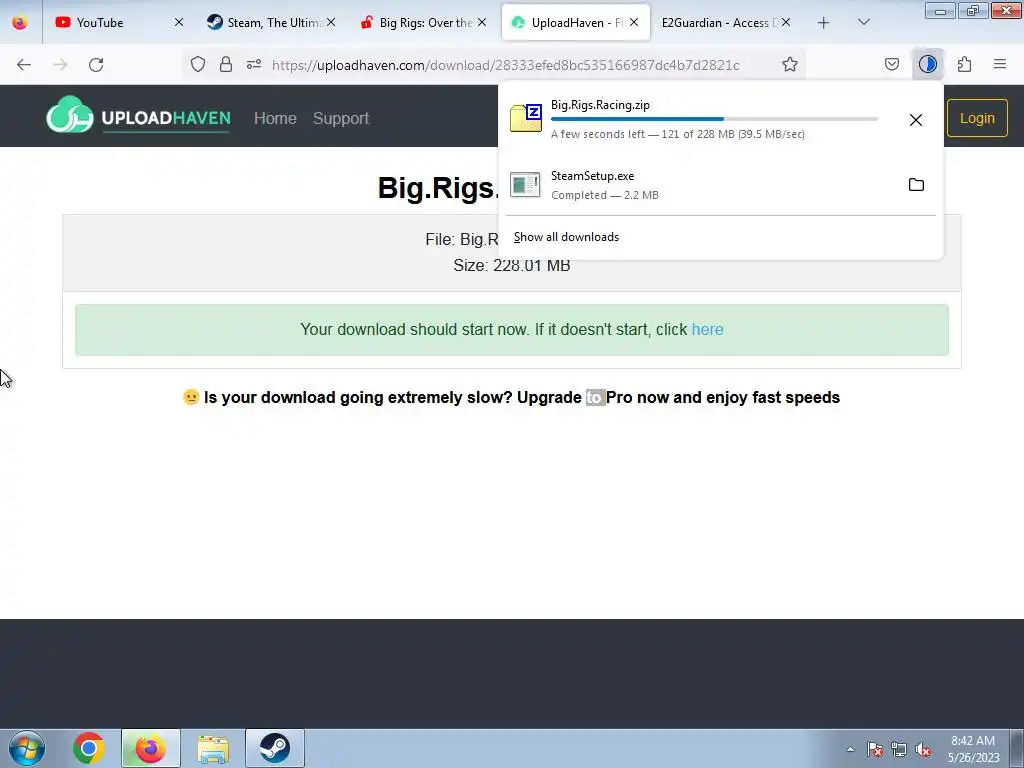Click Show all downloads
Screen dimensions: 1024x768
[x=566, y=237]
